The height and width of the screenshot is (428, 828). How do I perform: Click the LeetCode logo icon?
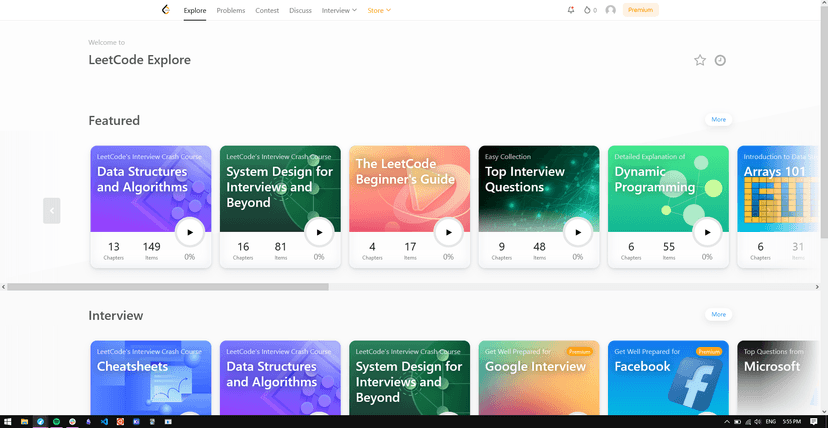(166, 10)
